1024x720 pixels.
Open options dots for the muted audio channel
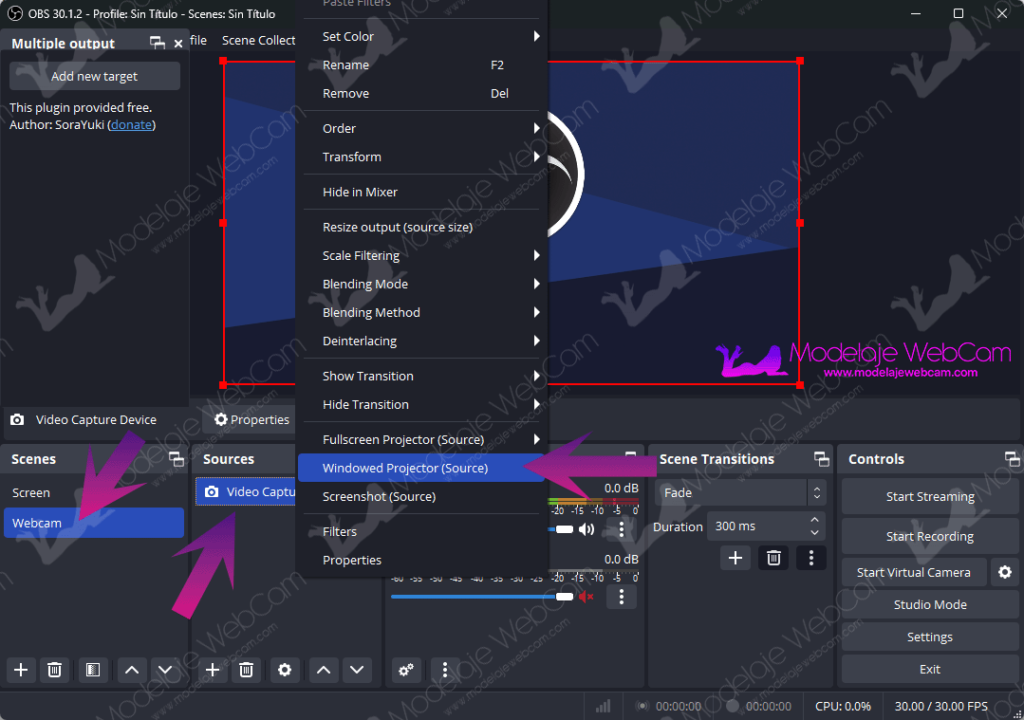pyautogui.click(x=621, y=597)
